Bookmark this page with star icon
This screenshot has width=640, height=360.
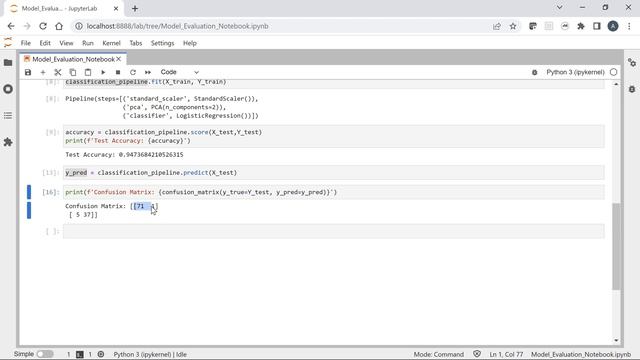pos(513,26)
